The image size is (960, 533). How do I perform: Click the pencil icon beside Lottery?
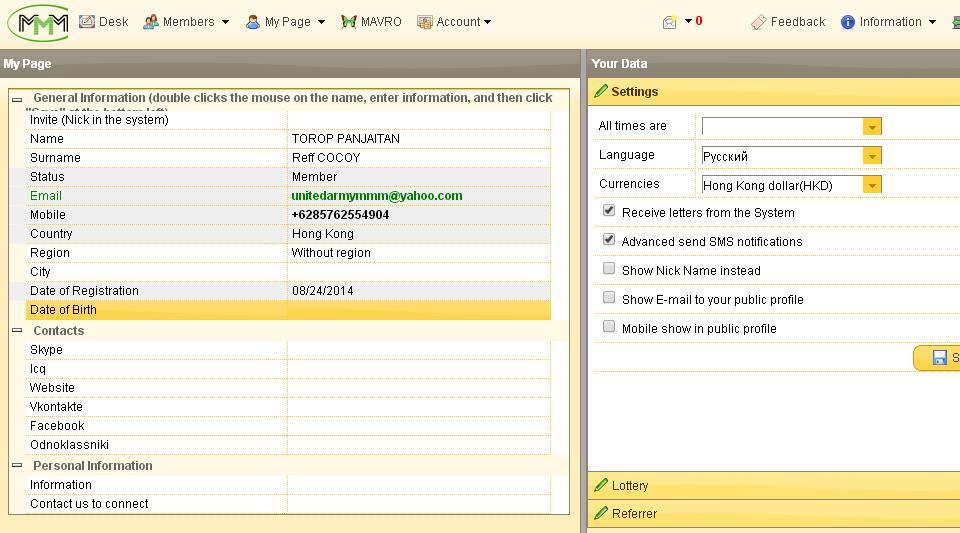tap(601, 485)
